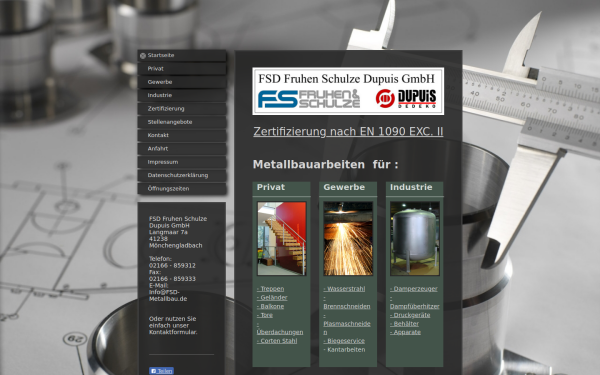This screenshot has width=600, height=375.
Task: Open the sparks cutting image under Gewerbe
Action: click(x=348, y=239)
